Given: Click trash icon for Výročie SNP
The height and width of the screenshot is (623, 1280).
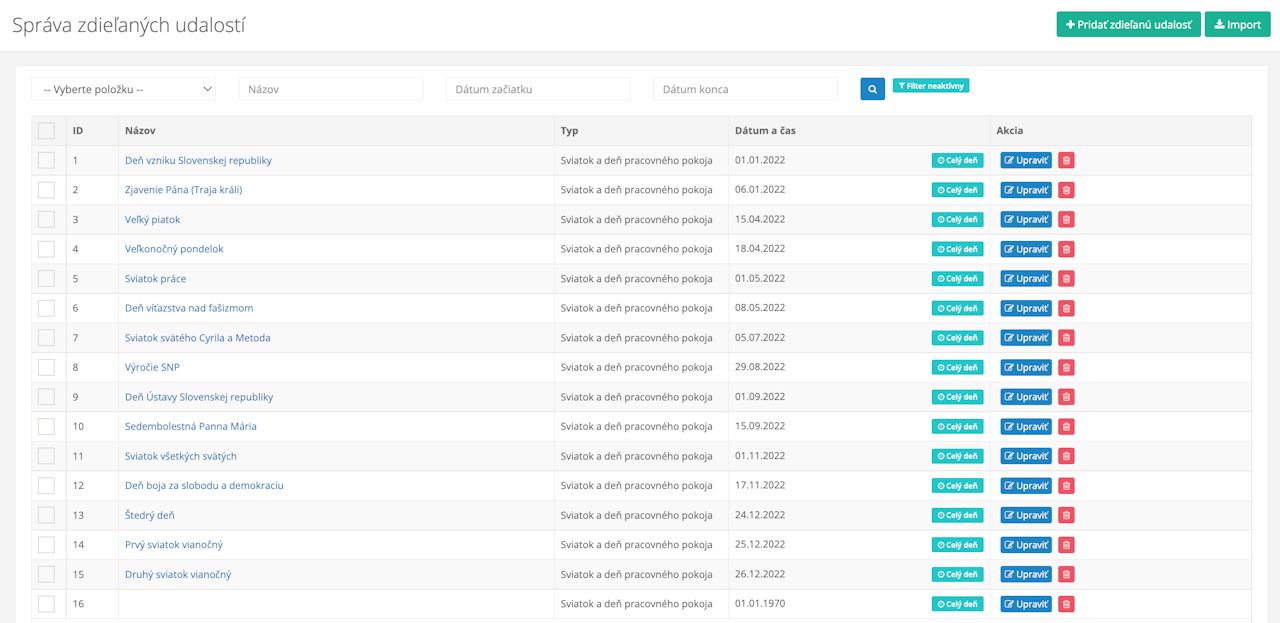Looking at the screenshot, I should point(1066,367).
